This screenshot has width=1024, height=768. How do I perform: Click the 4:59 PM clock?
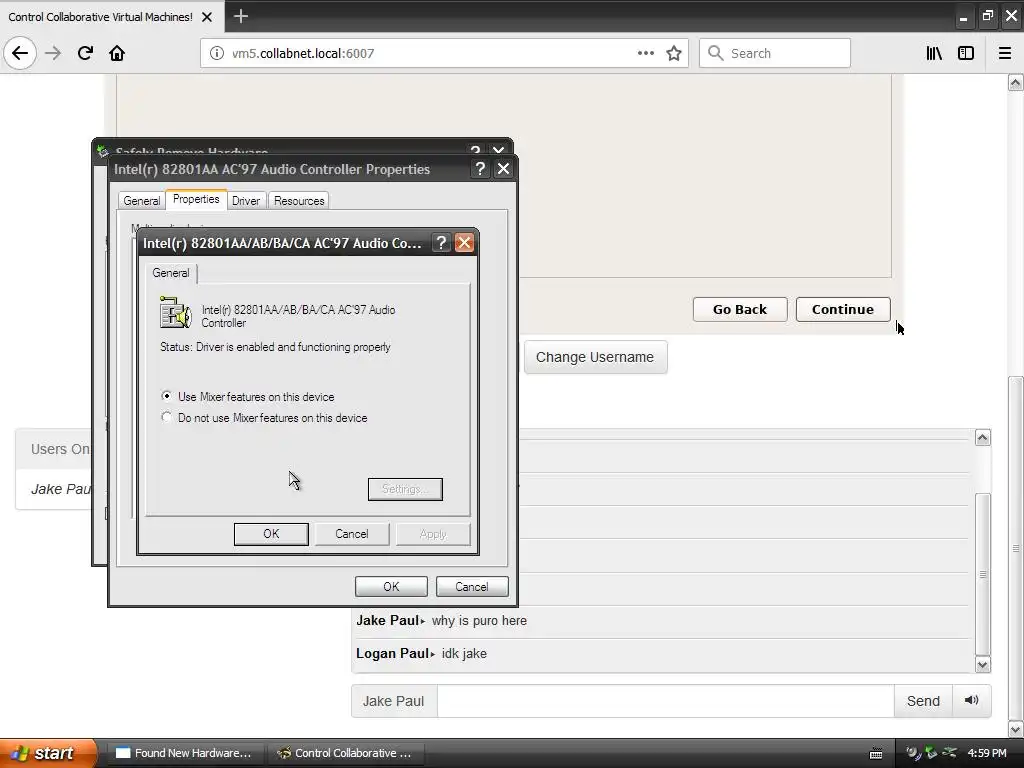(x=987, y=753)
